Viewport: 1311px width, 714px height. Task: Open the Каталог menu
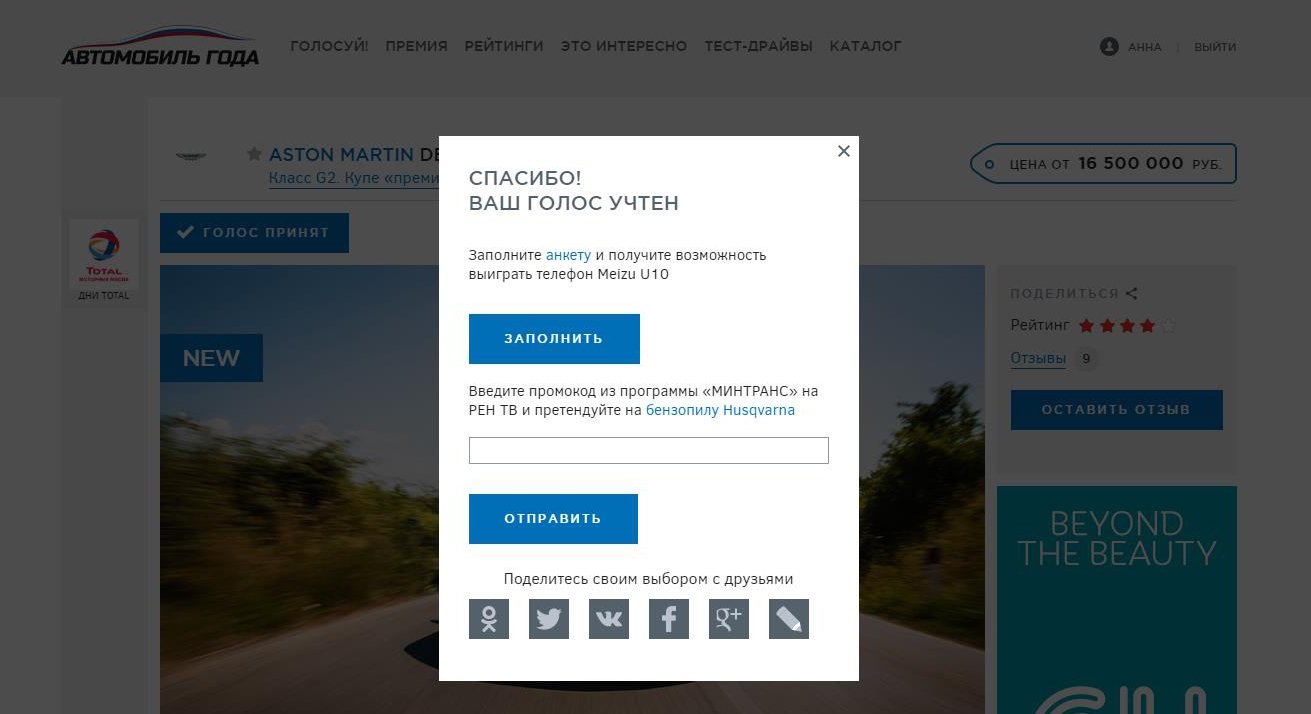pyautogui.click(x=865, y=46)
